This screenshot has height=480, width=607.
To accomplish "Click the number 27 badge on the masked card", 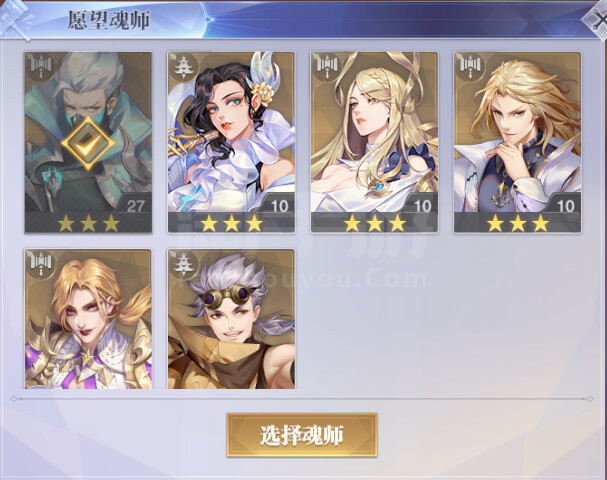I will [x=135, y=205].
